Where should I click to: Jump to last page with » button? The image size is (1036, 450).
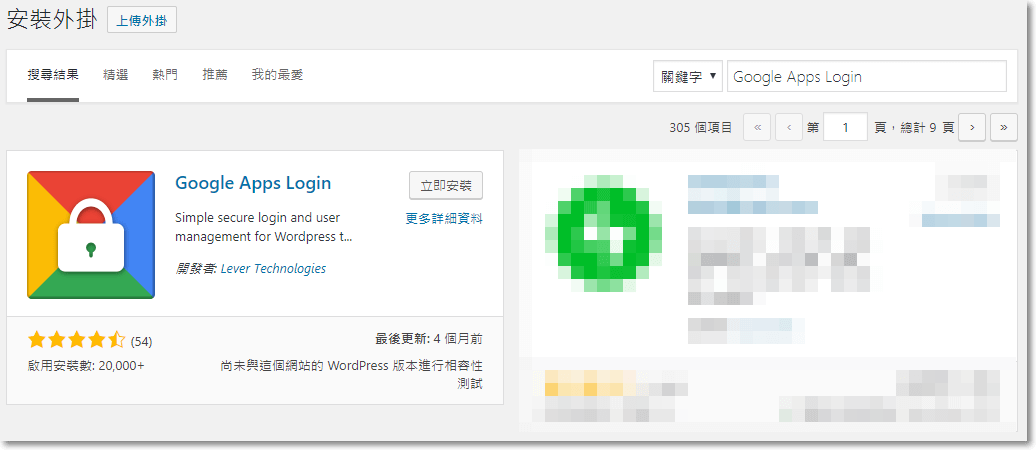[1004, 128]
